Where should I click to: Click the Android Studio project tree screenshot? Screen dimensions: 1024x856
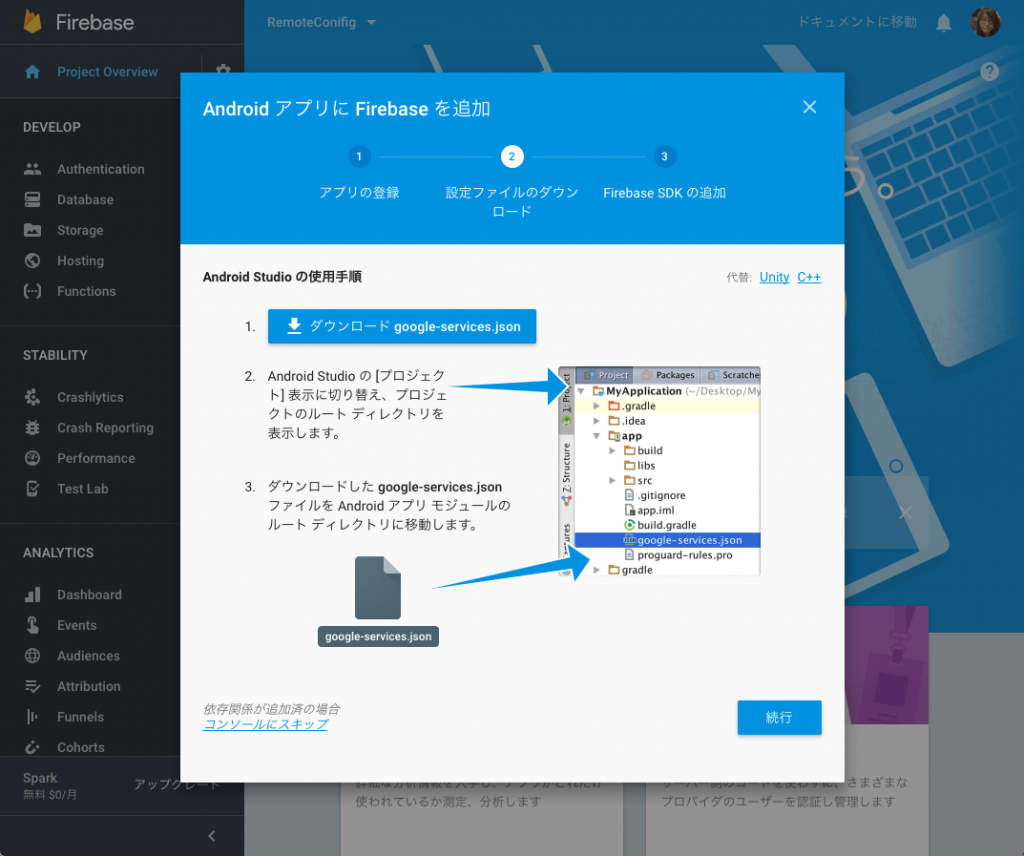tap(660, 471)
